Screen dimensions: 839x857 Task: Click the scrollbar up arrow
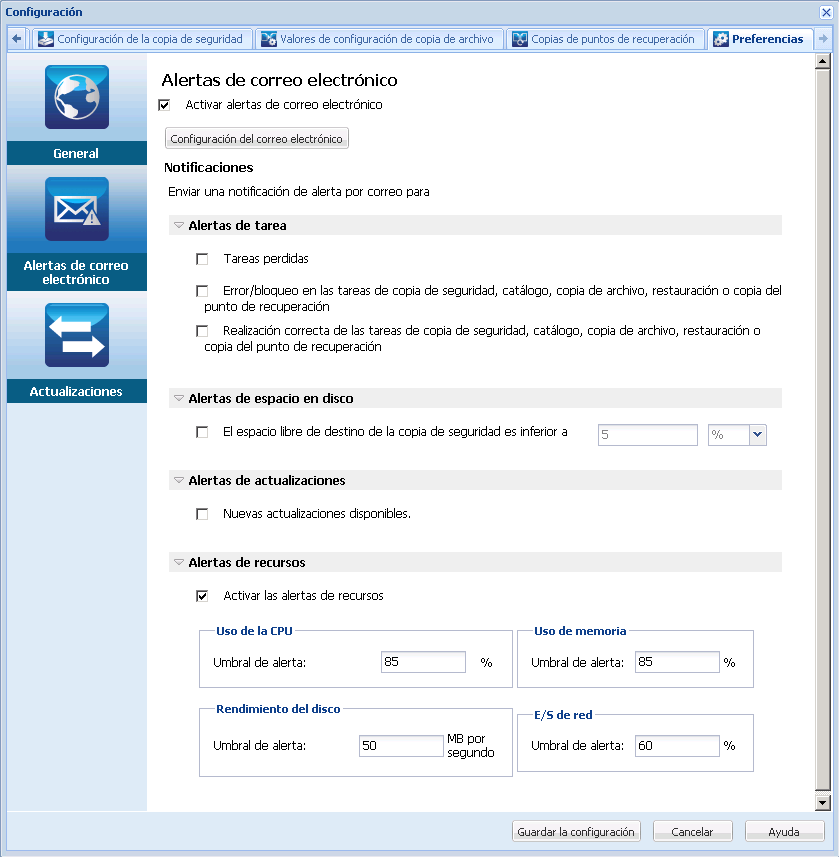822,61
